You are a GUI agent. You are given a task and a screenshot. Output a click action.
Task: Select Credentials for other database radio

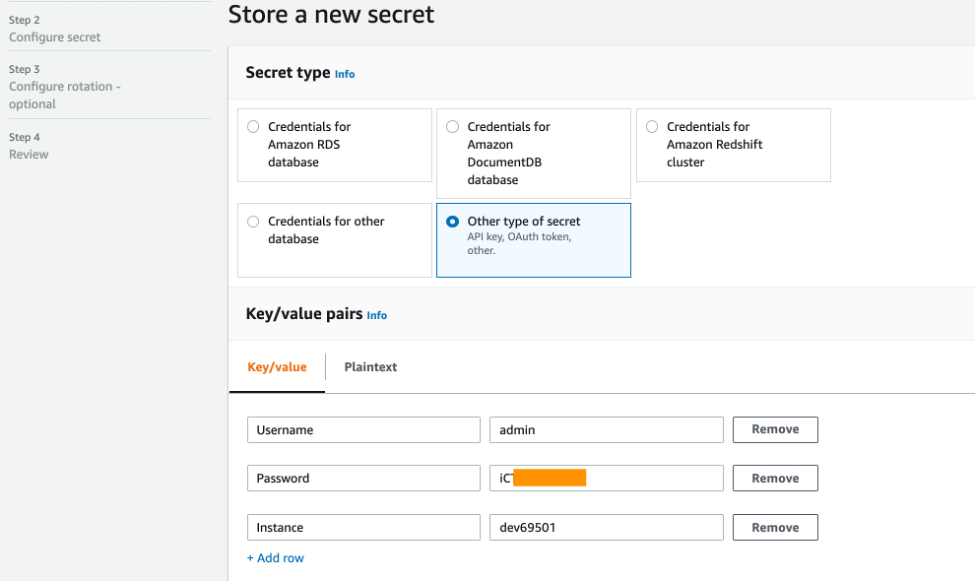253,222
